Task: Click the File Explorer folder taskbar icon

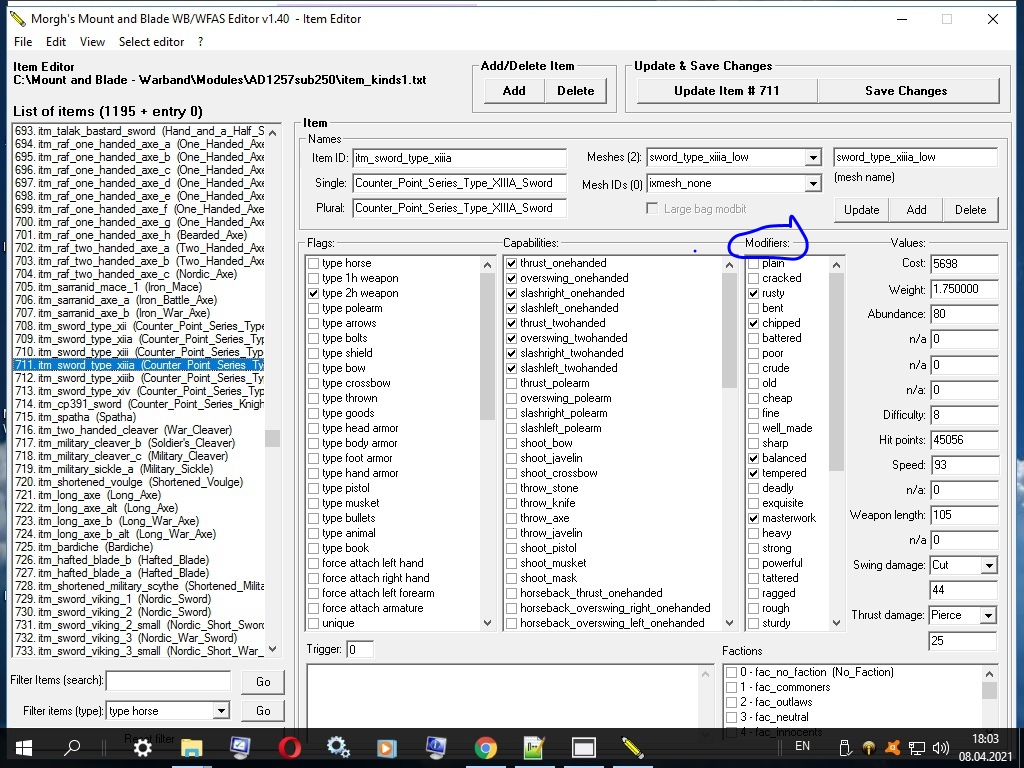Action: (191, 747)
